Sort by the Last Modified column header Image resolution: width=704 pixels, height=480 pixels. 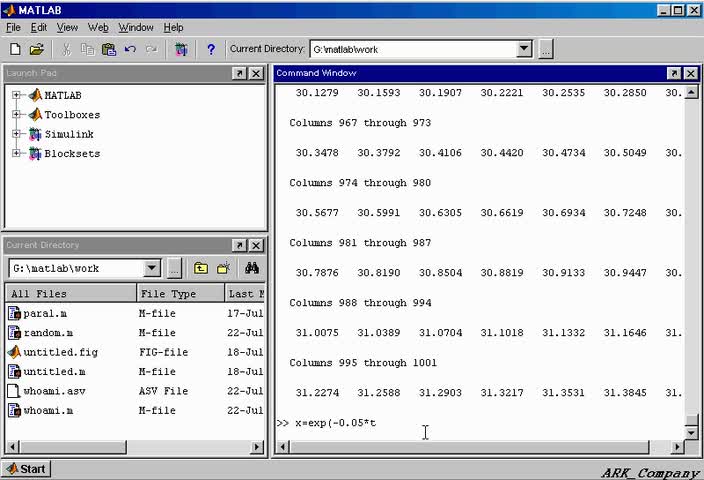click(x=245, y=294)
